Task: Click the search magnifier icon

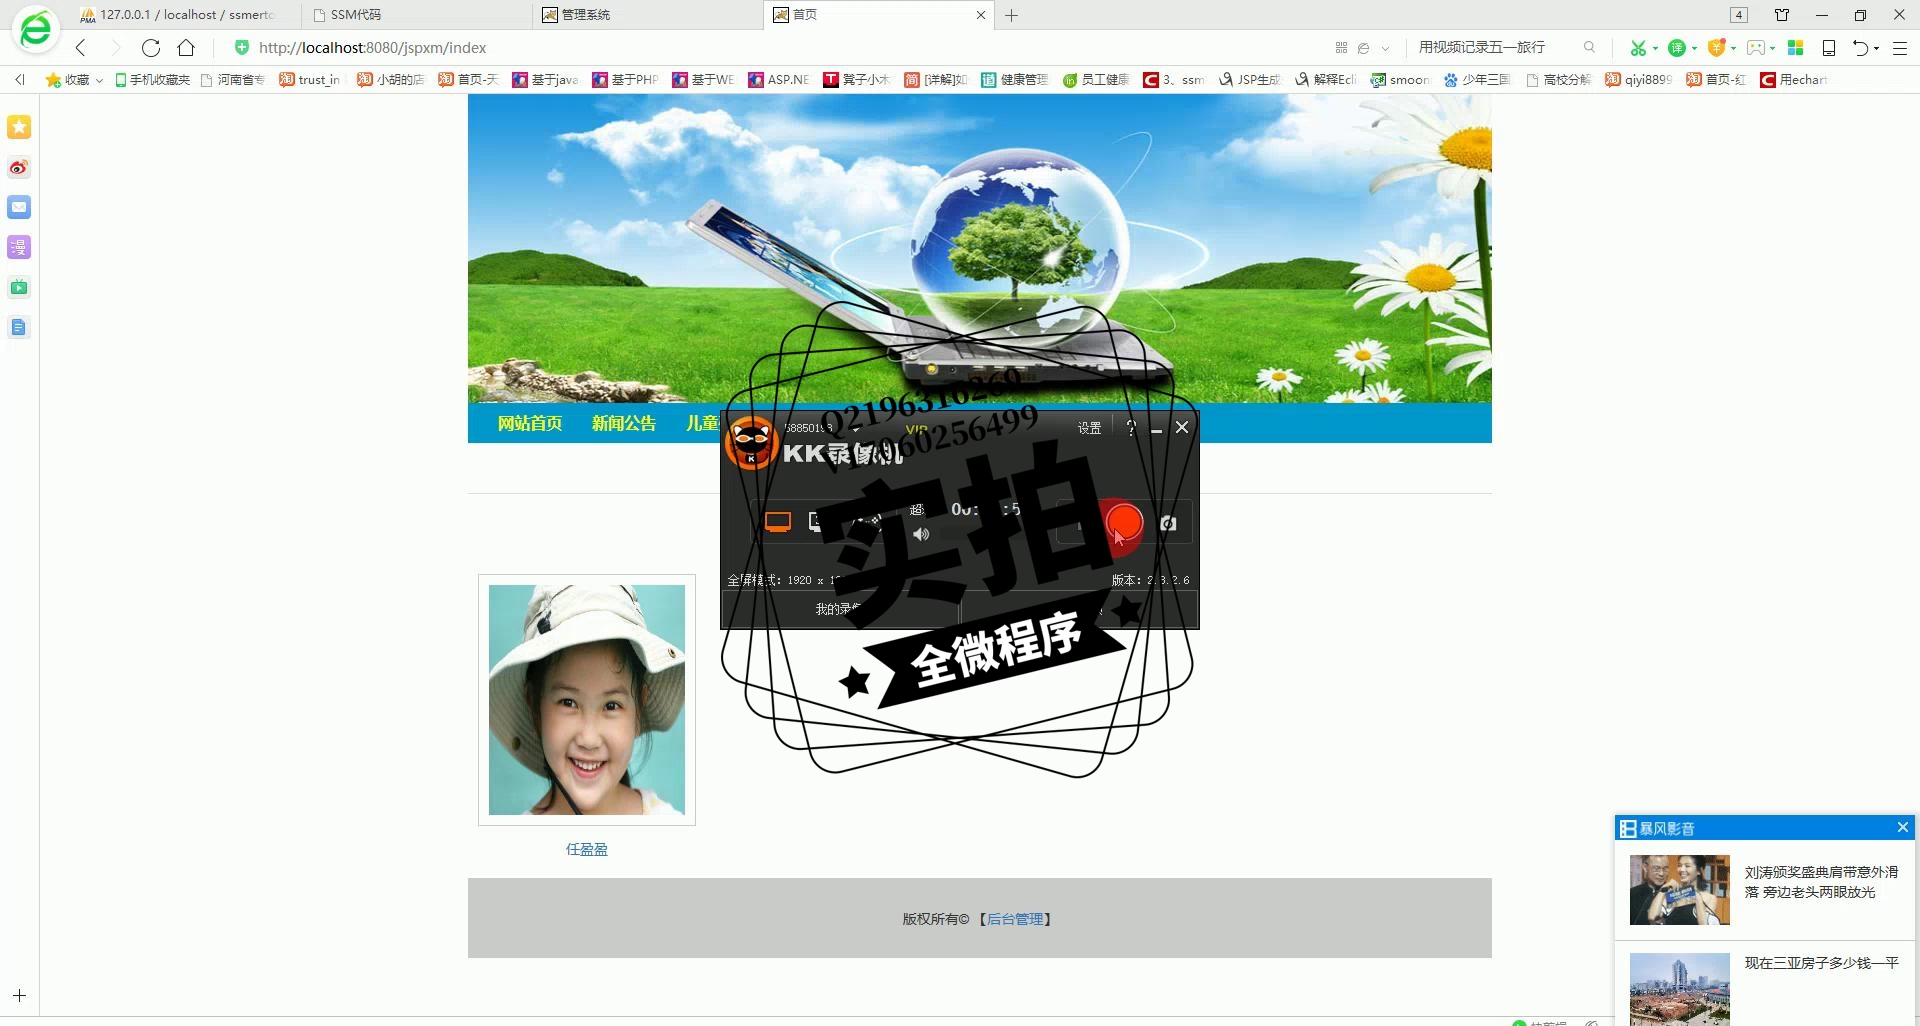Action: pyautogui.click(x=1589, y=47)
